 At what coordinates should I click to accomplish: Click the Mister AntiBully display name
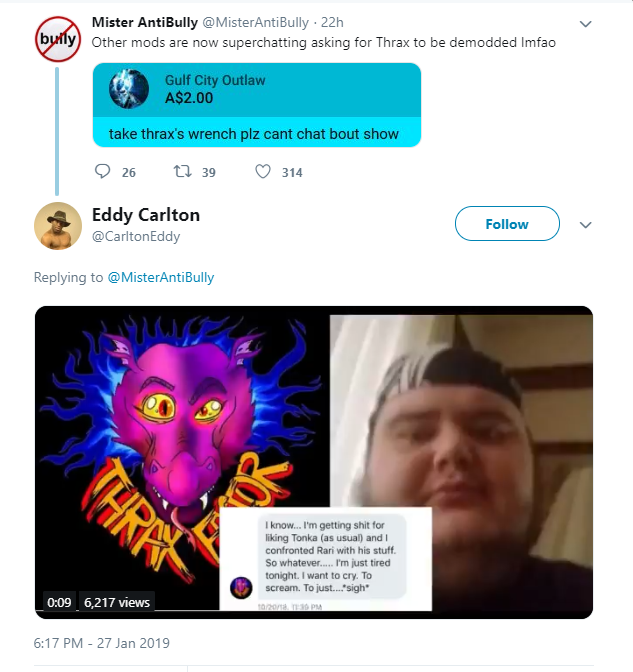pyautogui.click(x=145, y=22)
